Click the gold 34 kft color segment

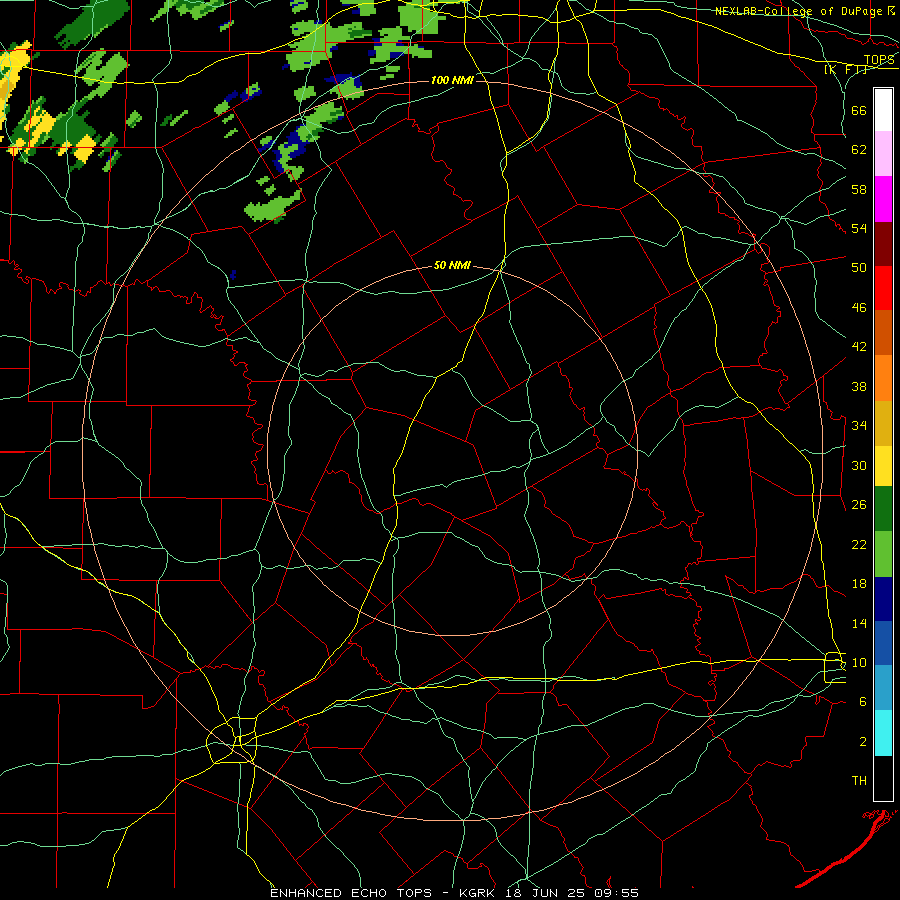[x=883, y=423]
